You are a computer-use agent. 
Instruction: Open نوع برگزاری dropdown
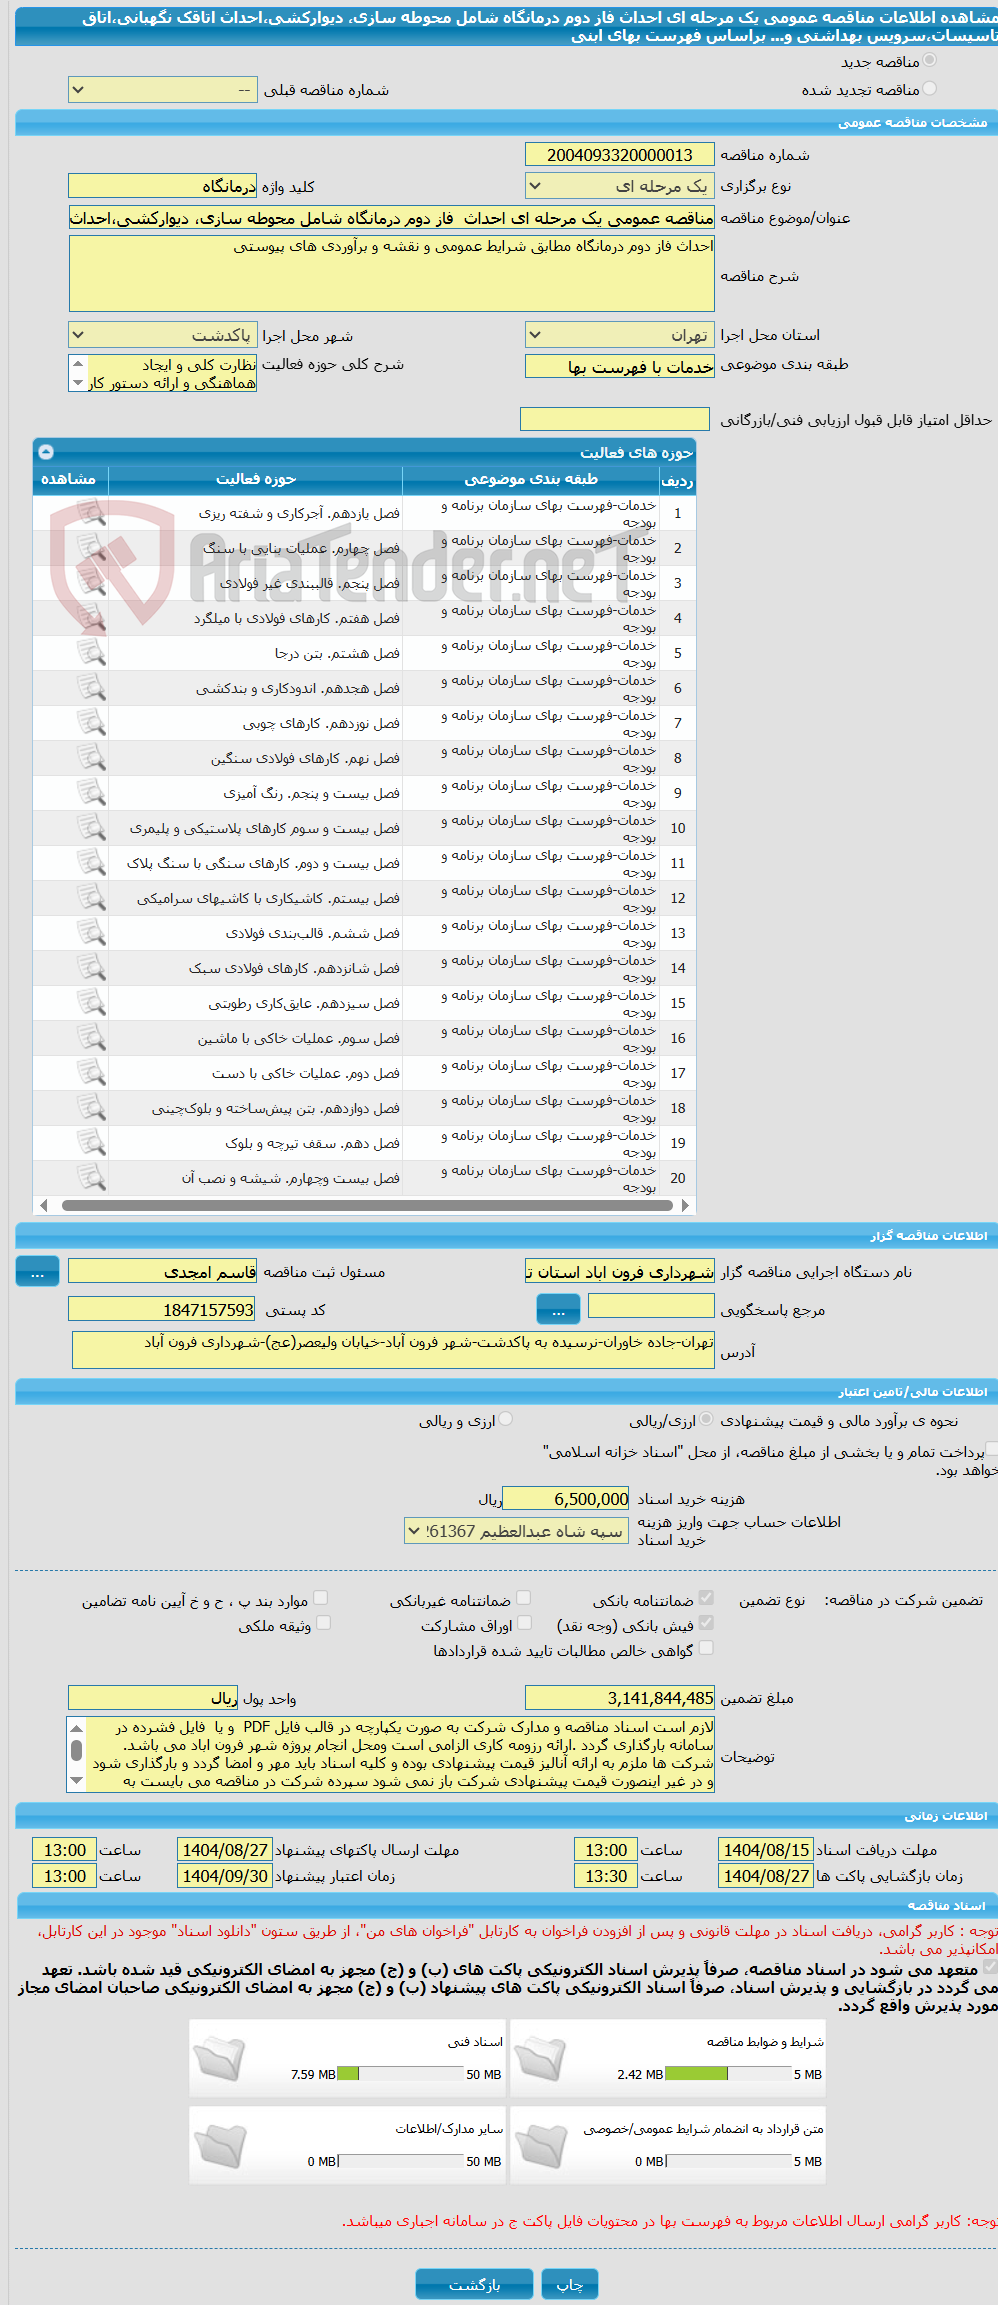click(x=620, y=186)
